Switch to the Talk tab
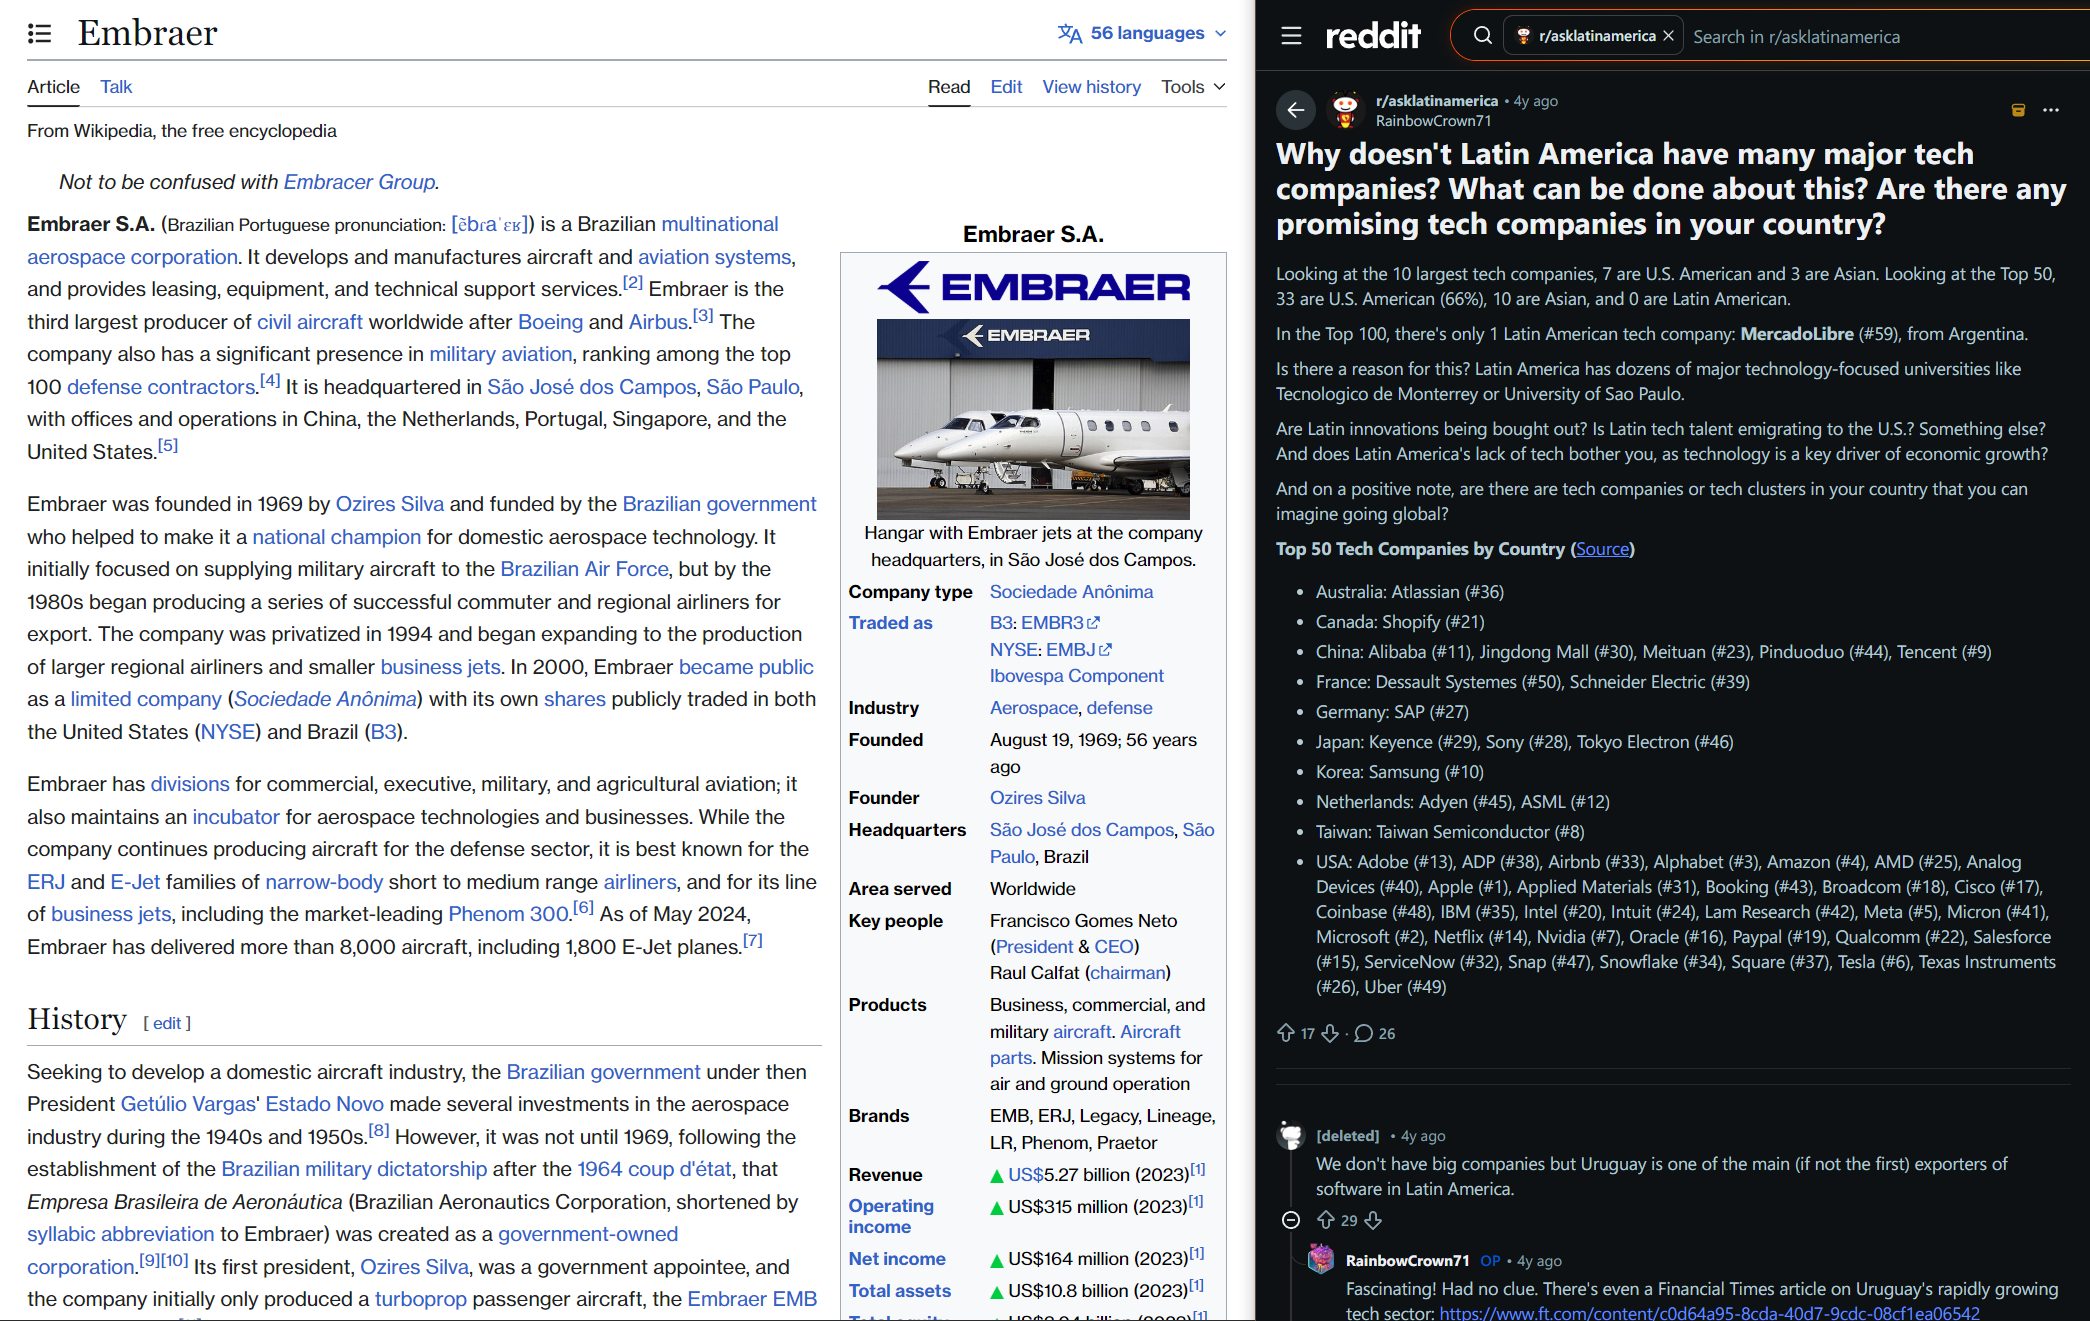The width and height of the screenshot is (2090, 1321). click(116, 87)
